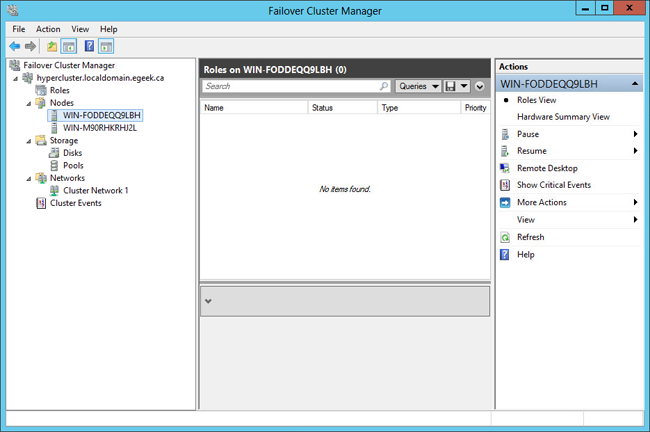Select Cluster Events tree label
This screenshot has height=432, width=650.
coord(75,203)
